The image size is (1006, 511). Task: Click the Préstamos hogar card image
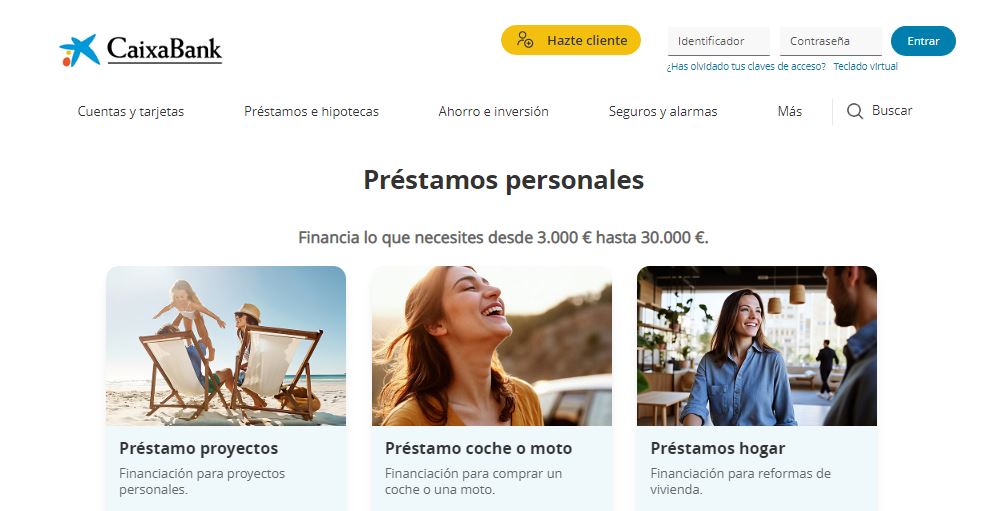757,346
